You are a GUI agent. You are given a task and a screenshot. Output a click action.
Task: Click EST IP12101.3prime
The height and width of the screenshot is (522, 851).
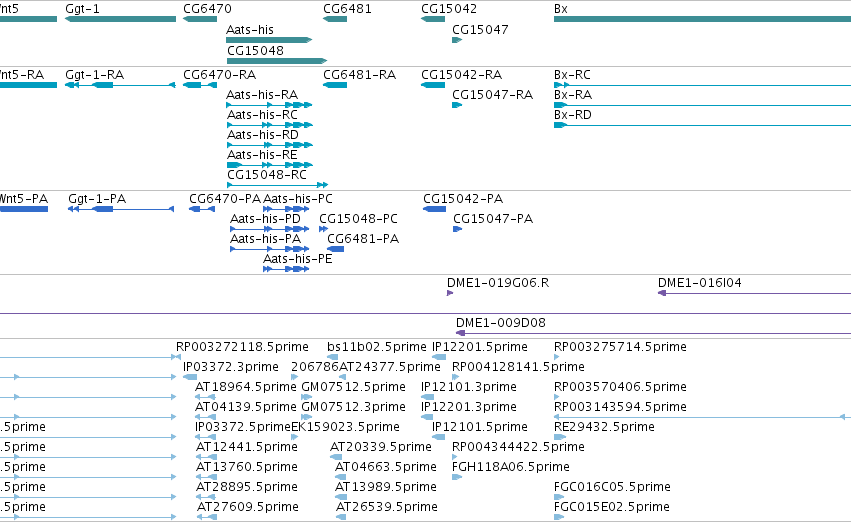click(x=469, y=387)
